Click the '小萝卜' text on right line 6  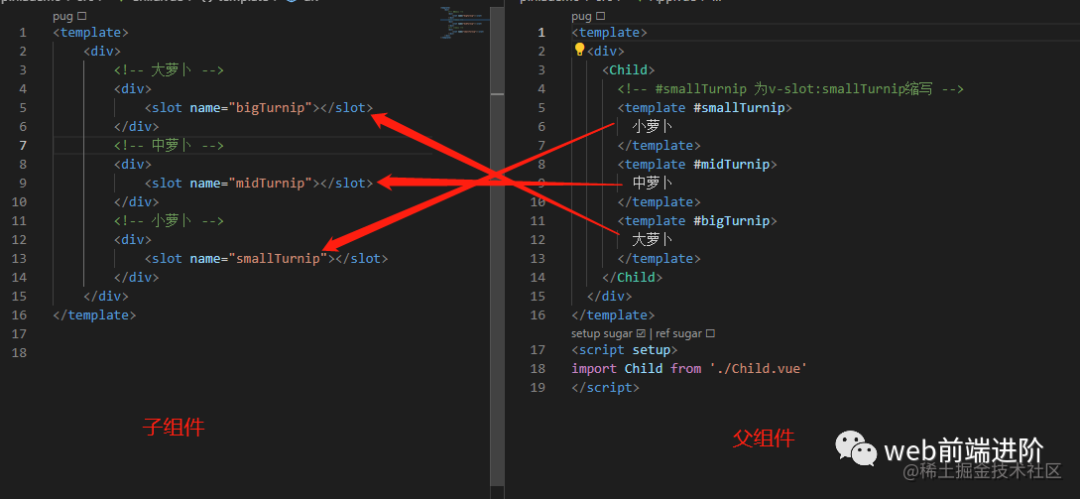click(652, 127)
